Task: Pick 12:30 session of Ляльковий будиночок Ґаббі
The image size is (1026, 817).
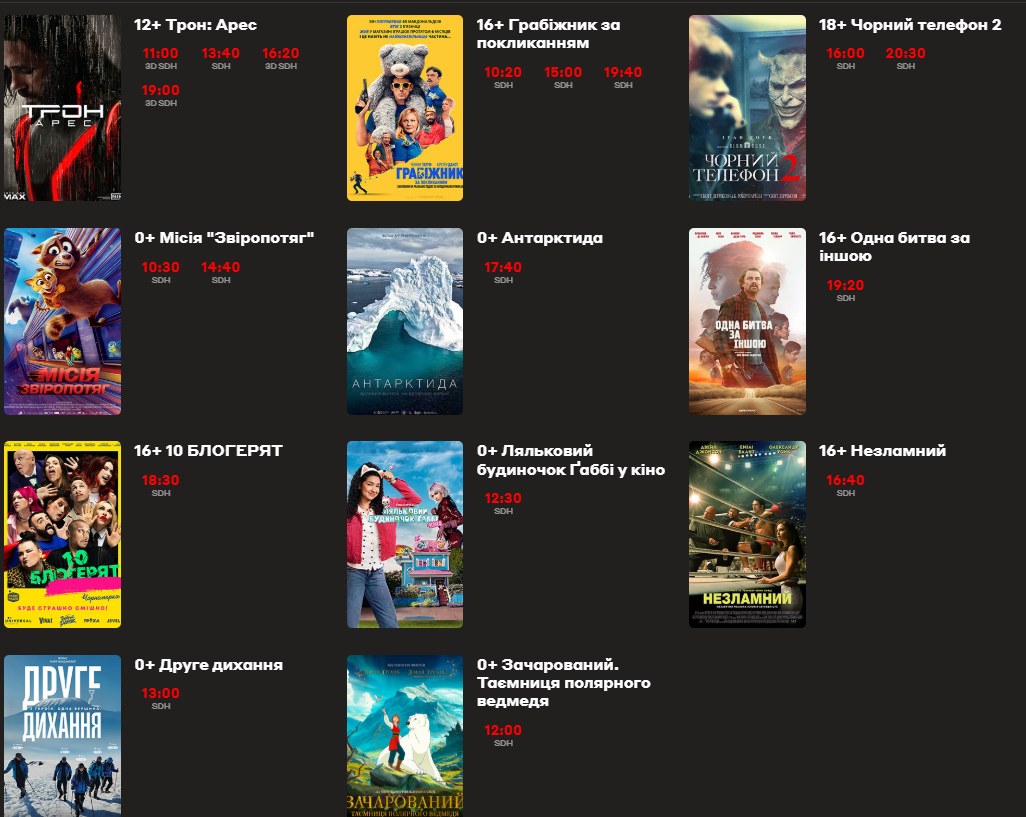Action: (503, 499)
